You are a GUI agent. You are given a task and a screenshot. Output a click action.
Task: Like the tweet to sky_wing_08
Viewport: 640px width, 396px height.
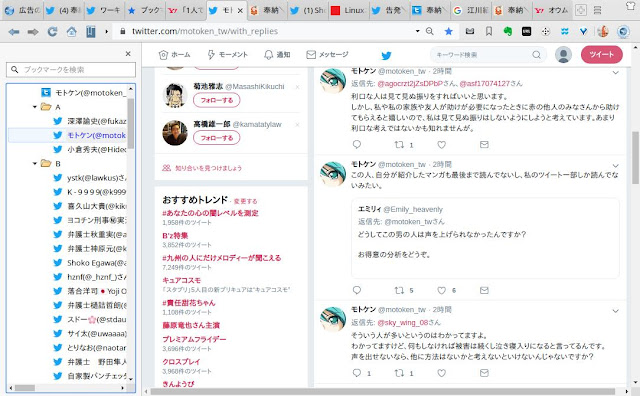click(x=442, y=373)
